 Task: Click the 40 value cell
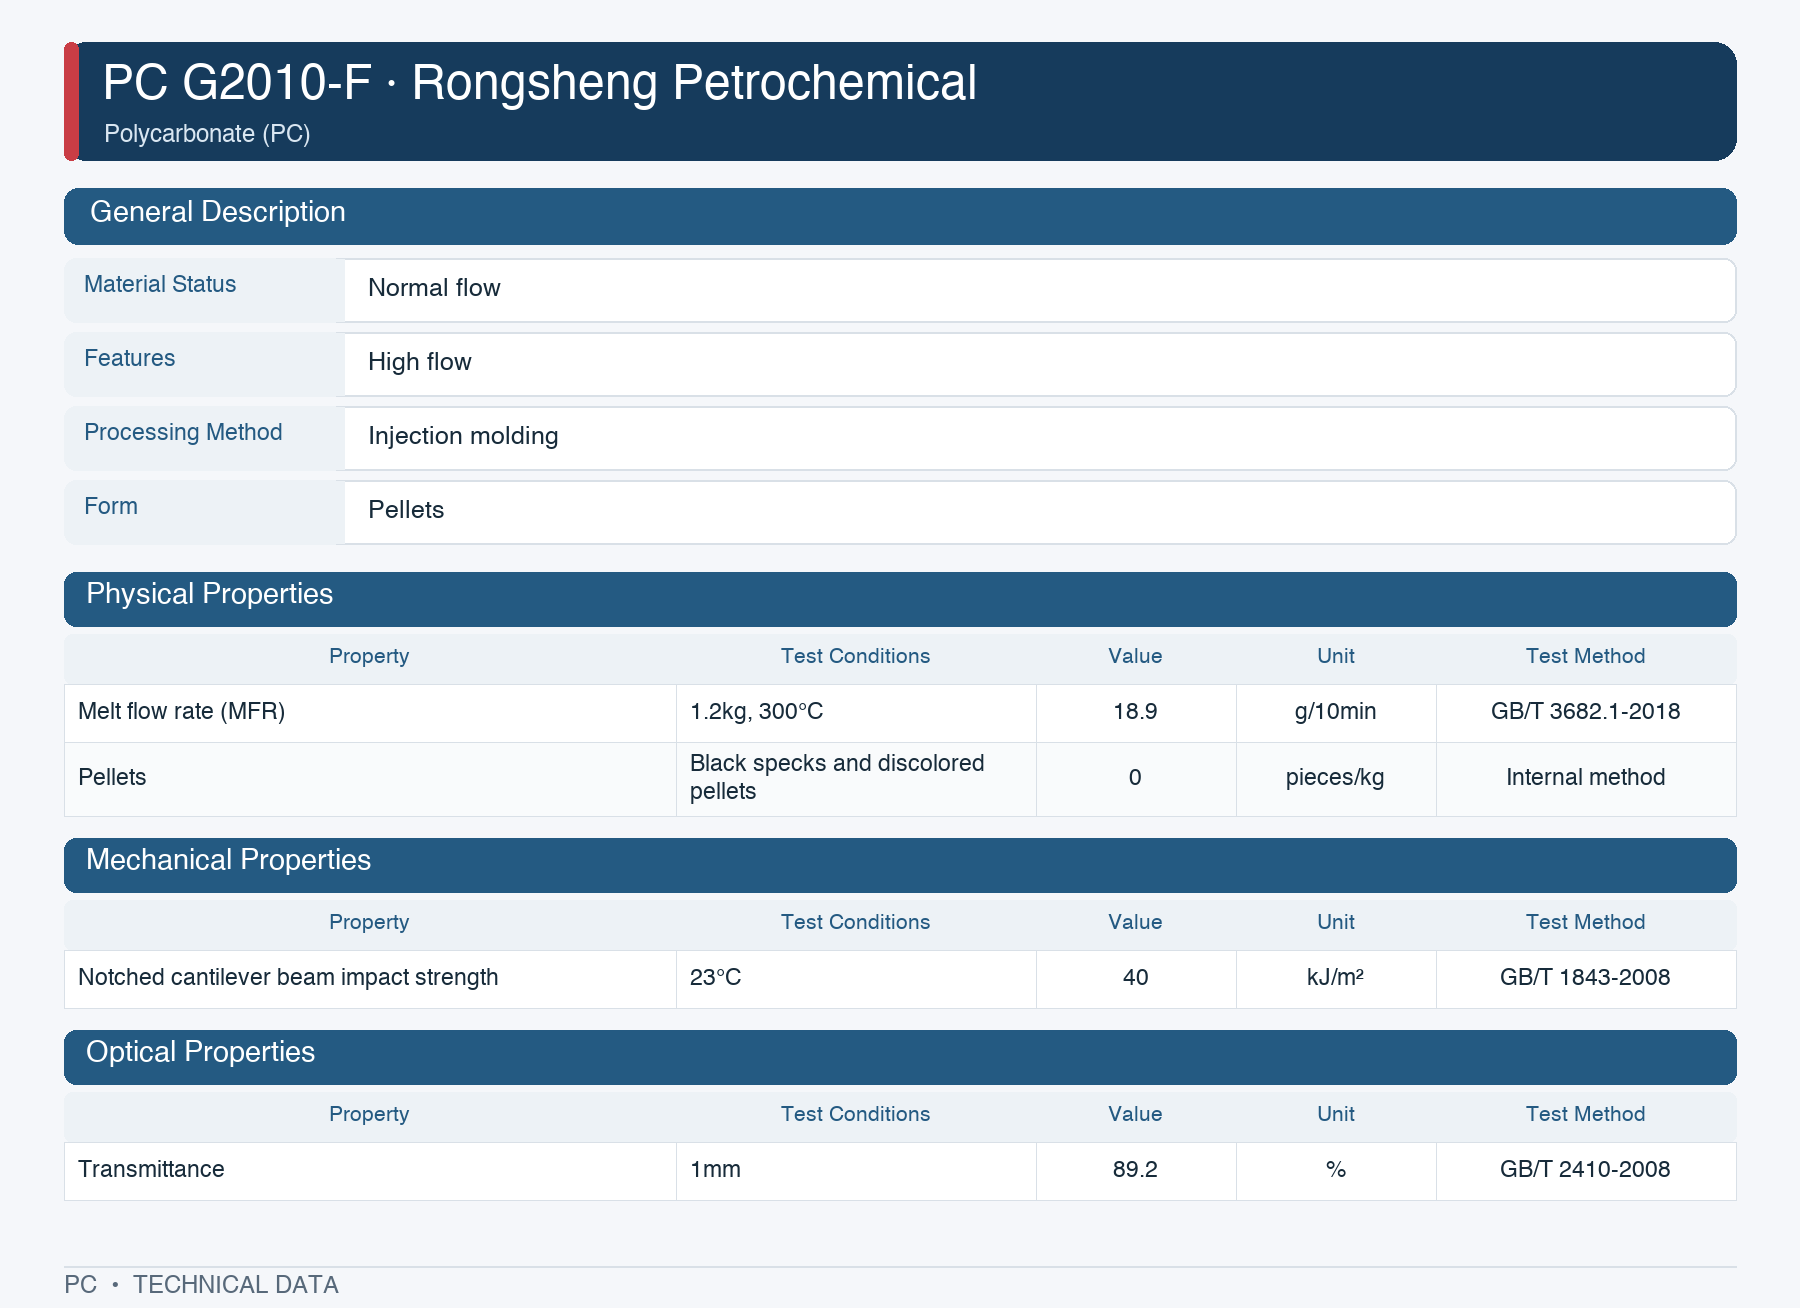pyautogui.click(x=1136, y=978)
